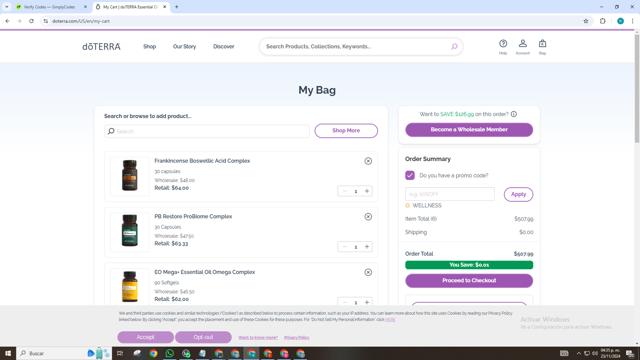The width and height of the screenshot is (640, 360).
Task: Uncheck the promo code checkbox
Action: pyautogui.click(x=410, y=175)
